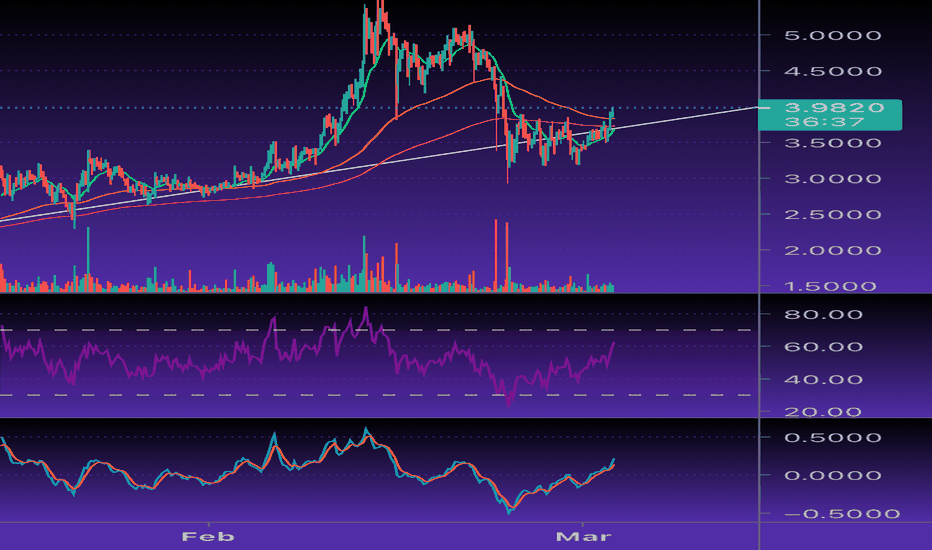The height and width of the screenshot is (550, 932).
Task: Click the 2.5000 price axis label
Action: [833, 215]
